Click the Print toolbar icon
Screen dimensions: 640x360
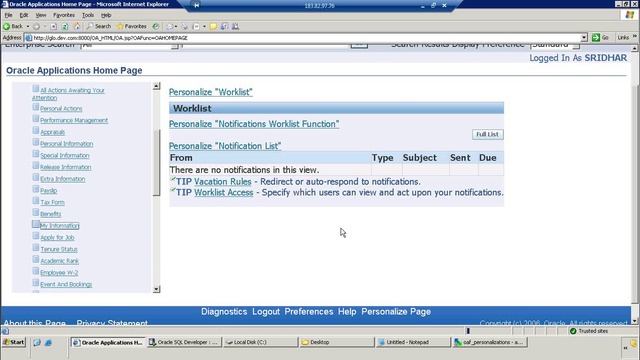click(x=184, y=26)
